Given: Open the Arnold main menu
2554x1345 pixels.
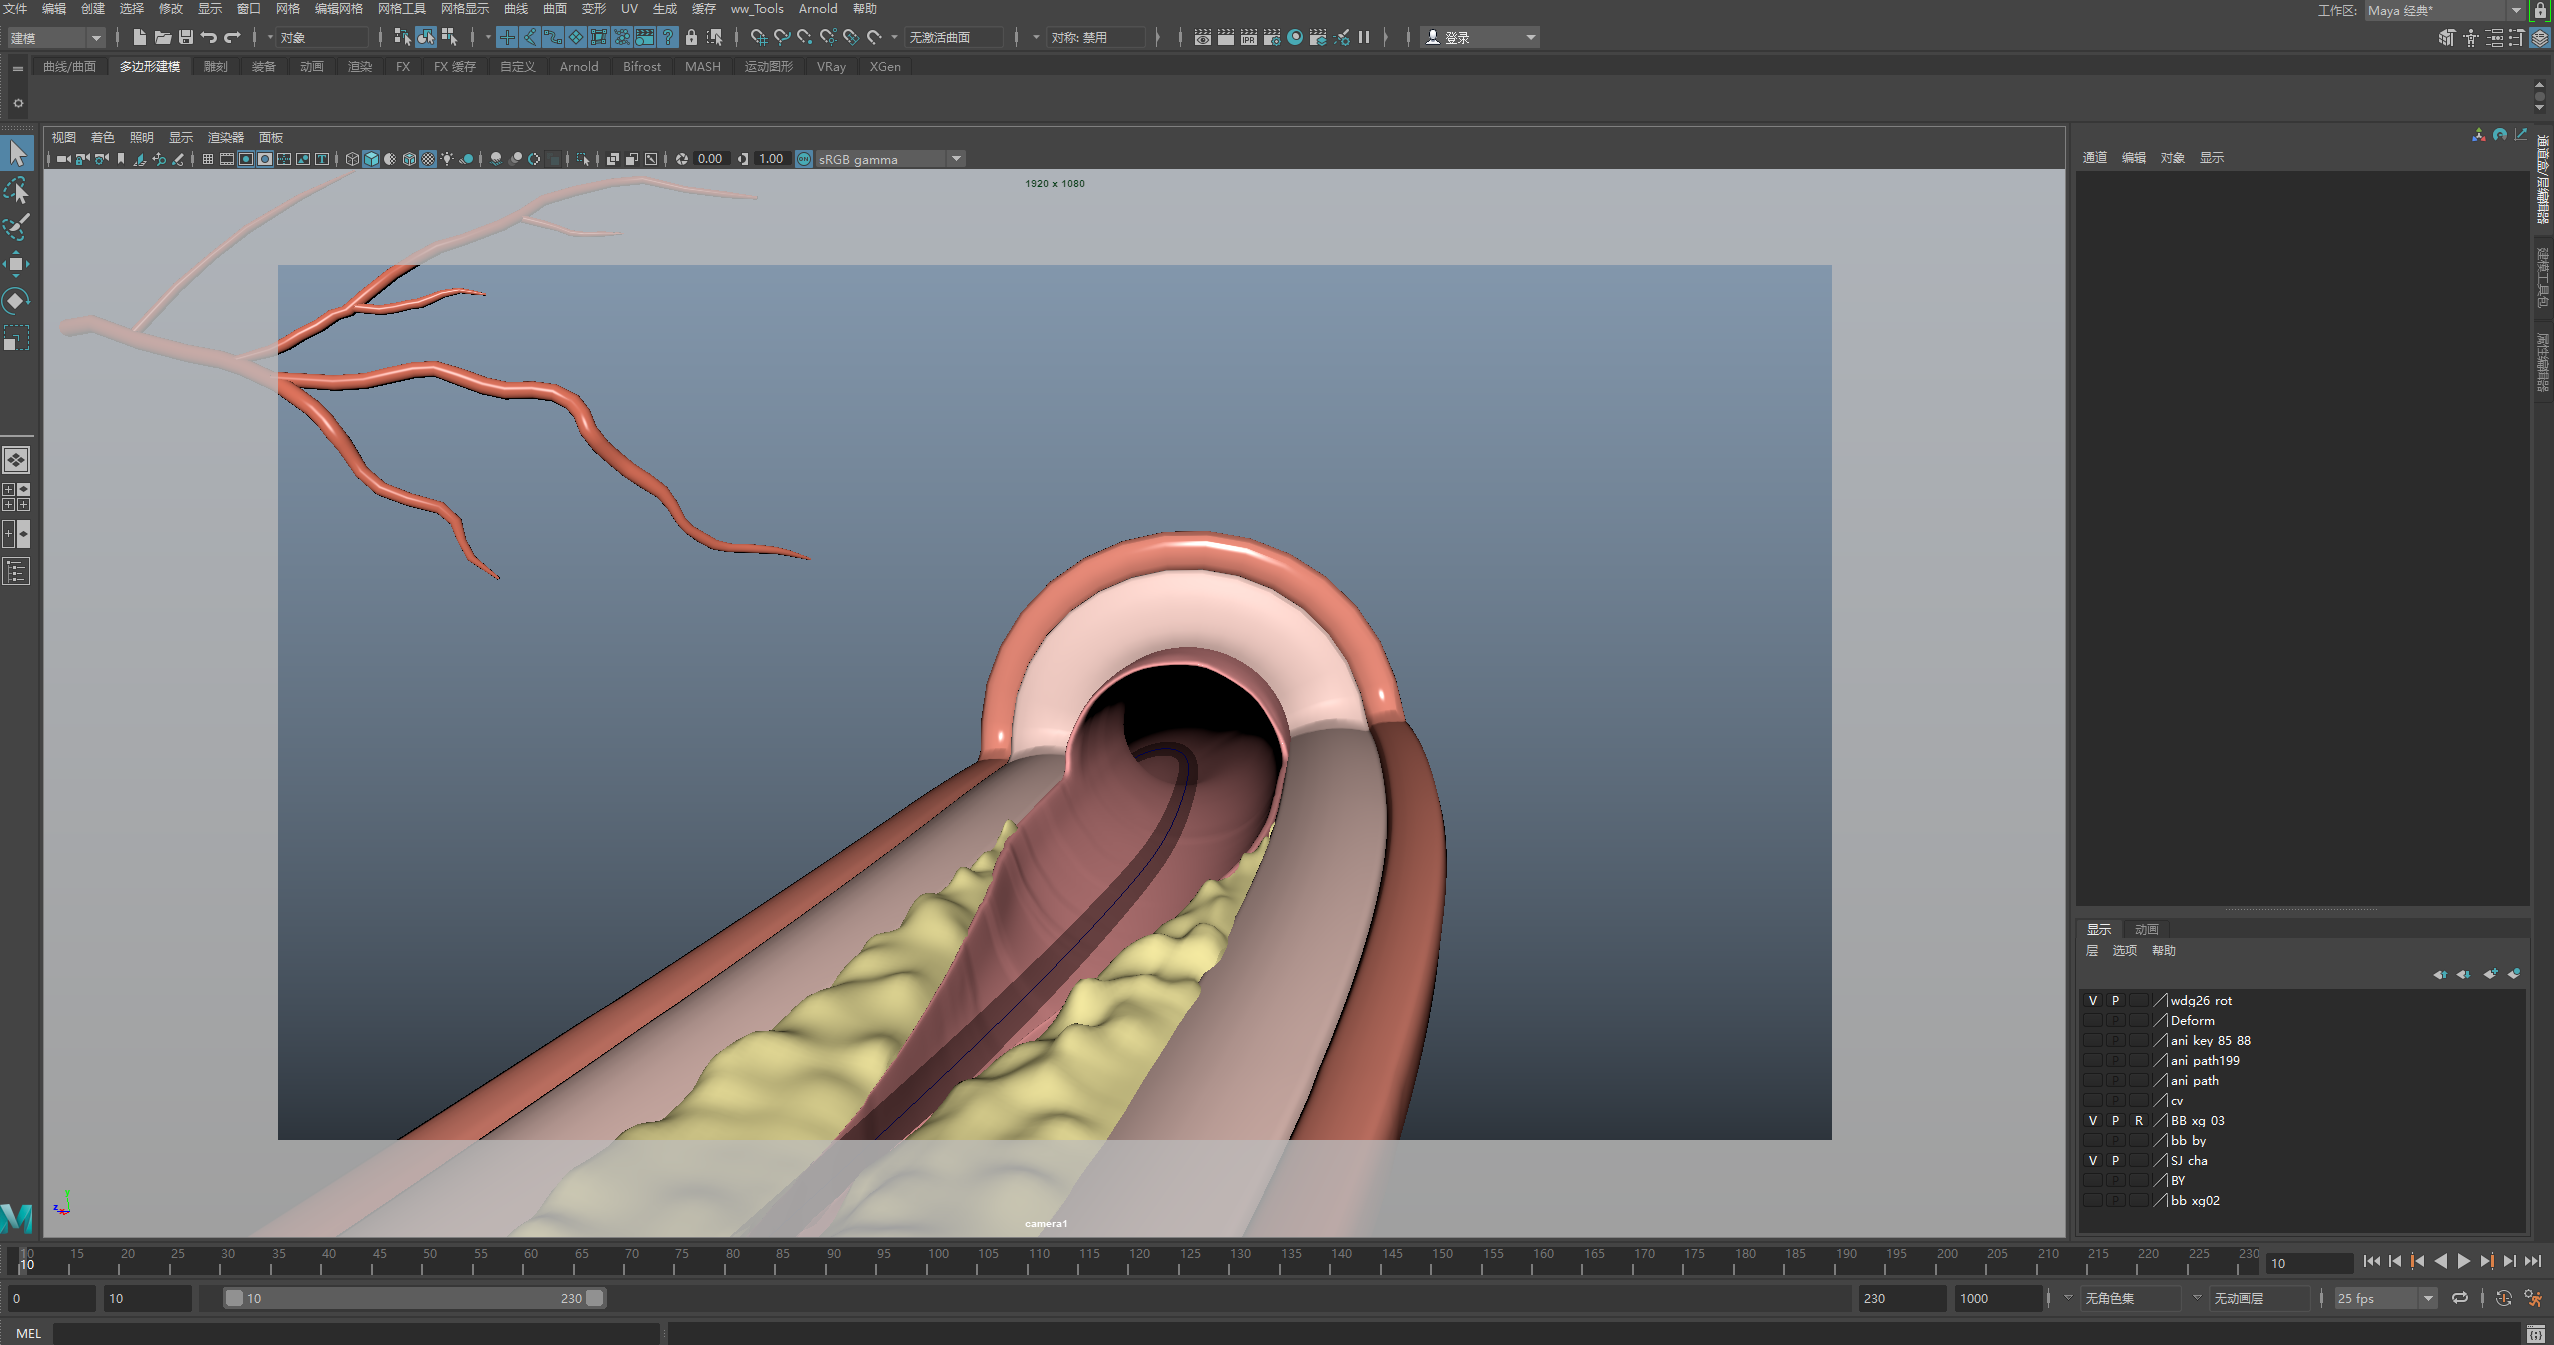Looking at the screenshot, I should click(x=817, y=9).
